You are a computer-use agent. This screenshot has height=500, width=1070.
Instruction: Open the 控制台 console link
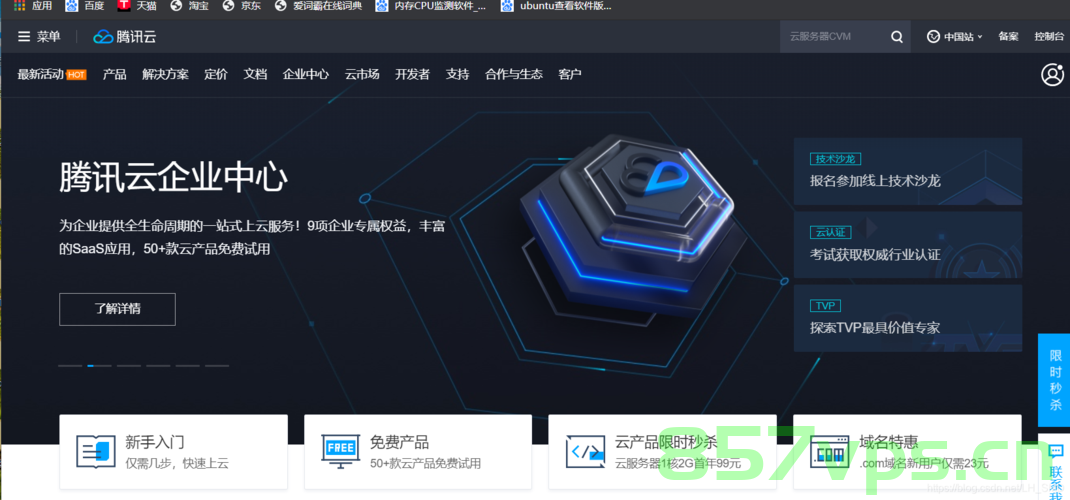coord(1049,37)
